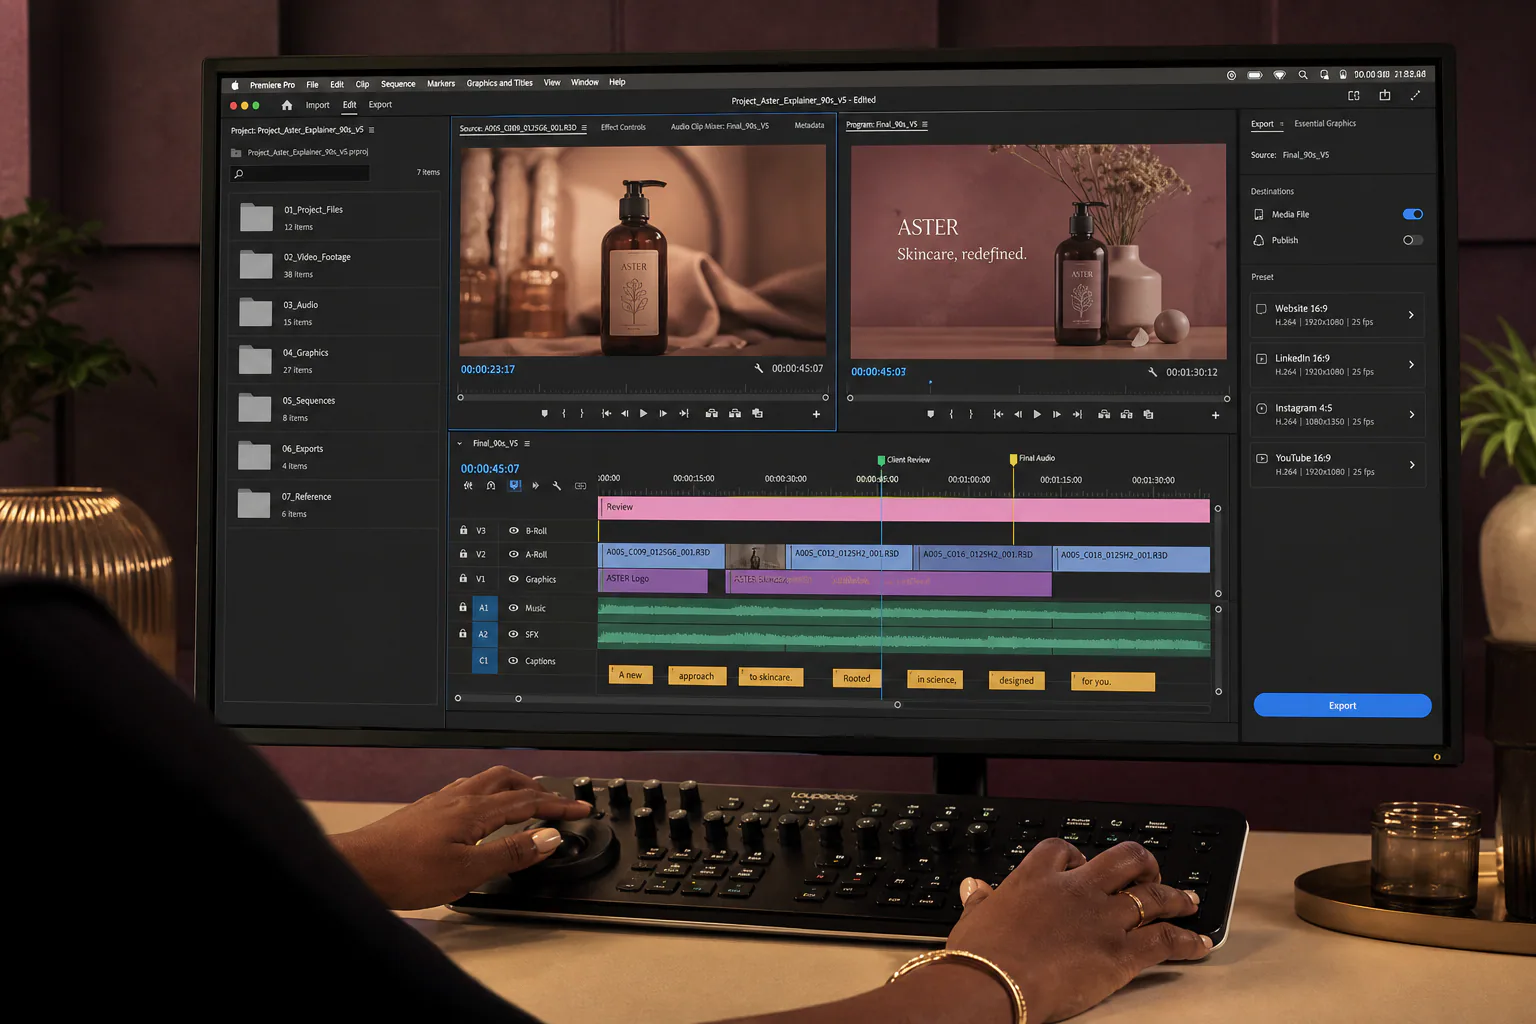Screen dimensions: 1536x1024
Task: Mark Out point in Program monitor
Action: point(971,414)
